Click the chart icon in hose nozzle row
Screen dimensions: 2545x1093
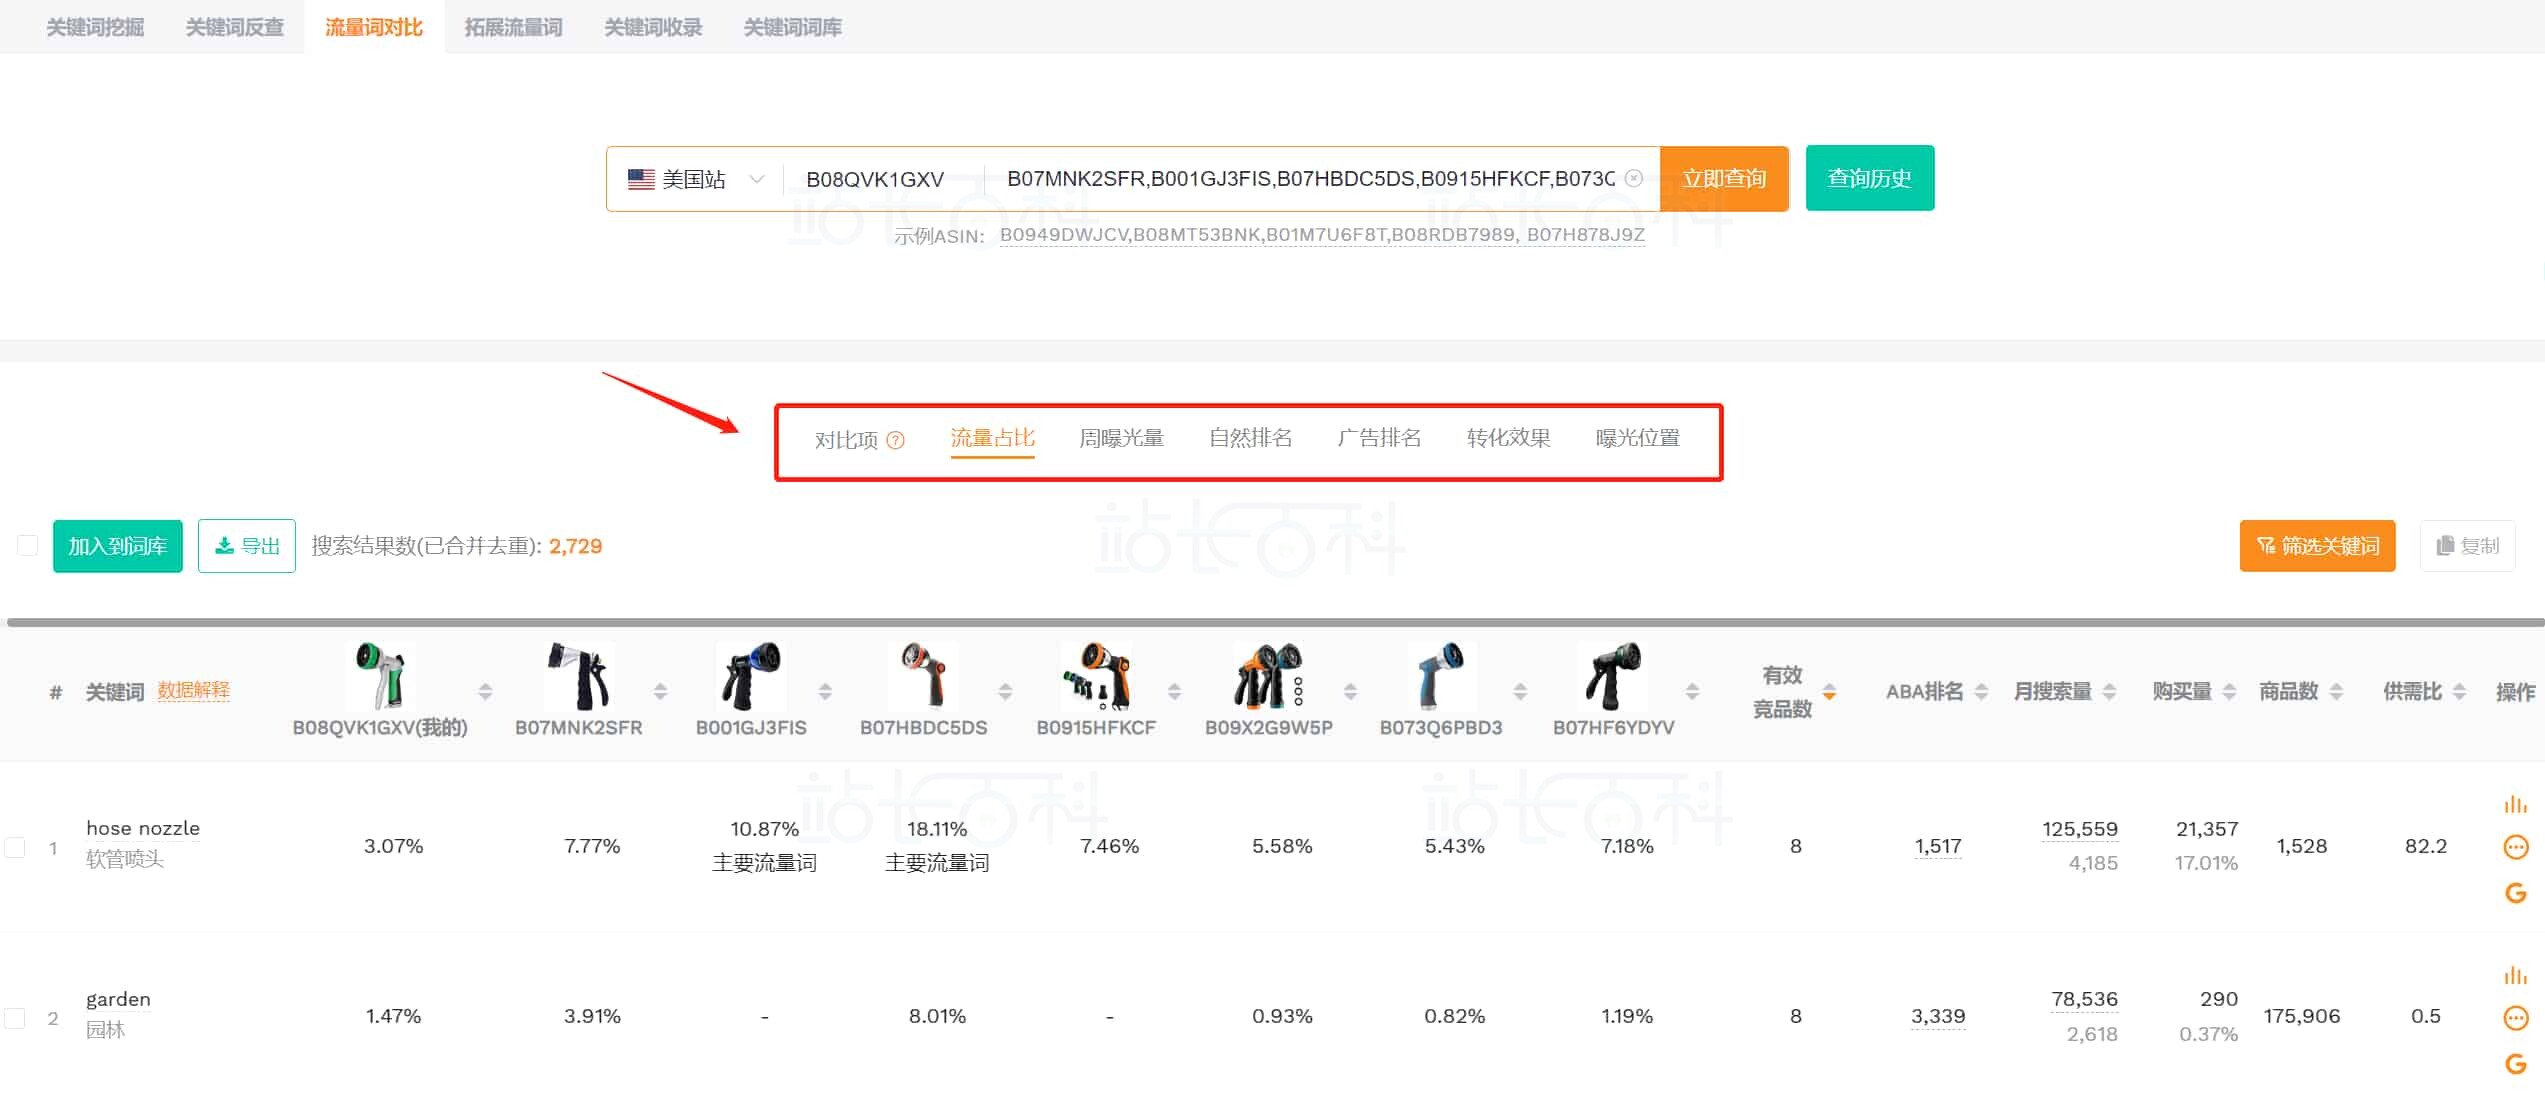(2515, 805)
